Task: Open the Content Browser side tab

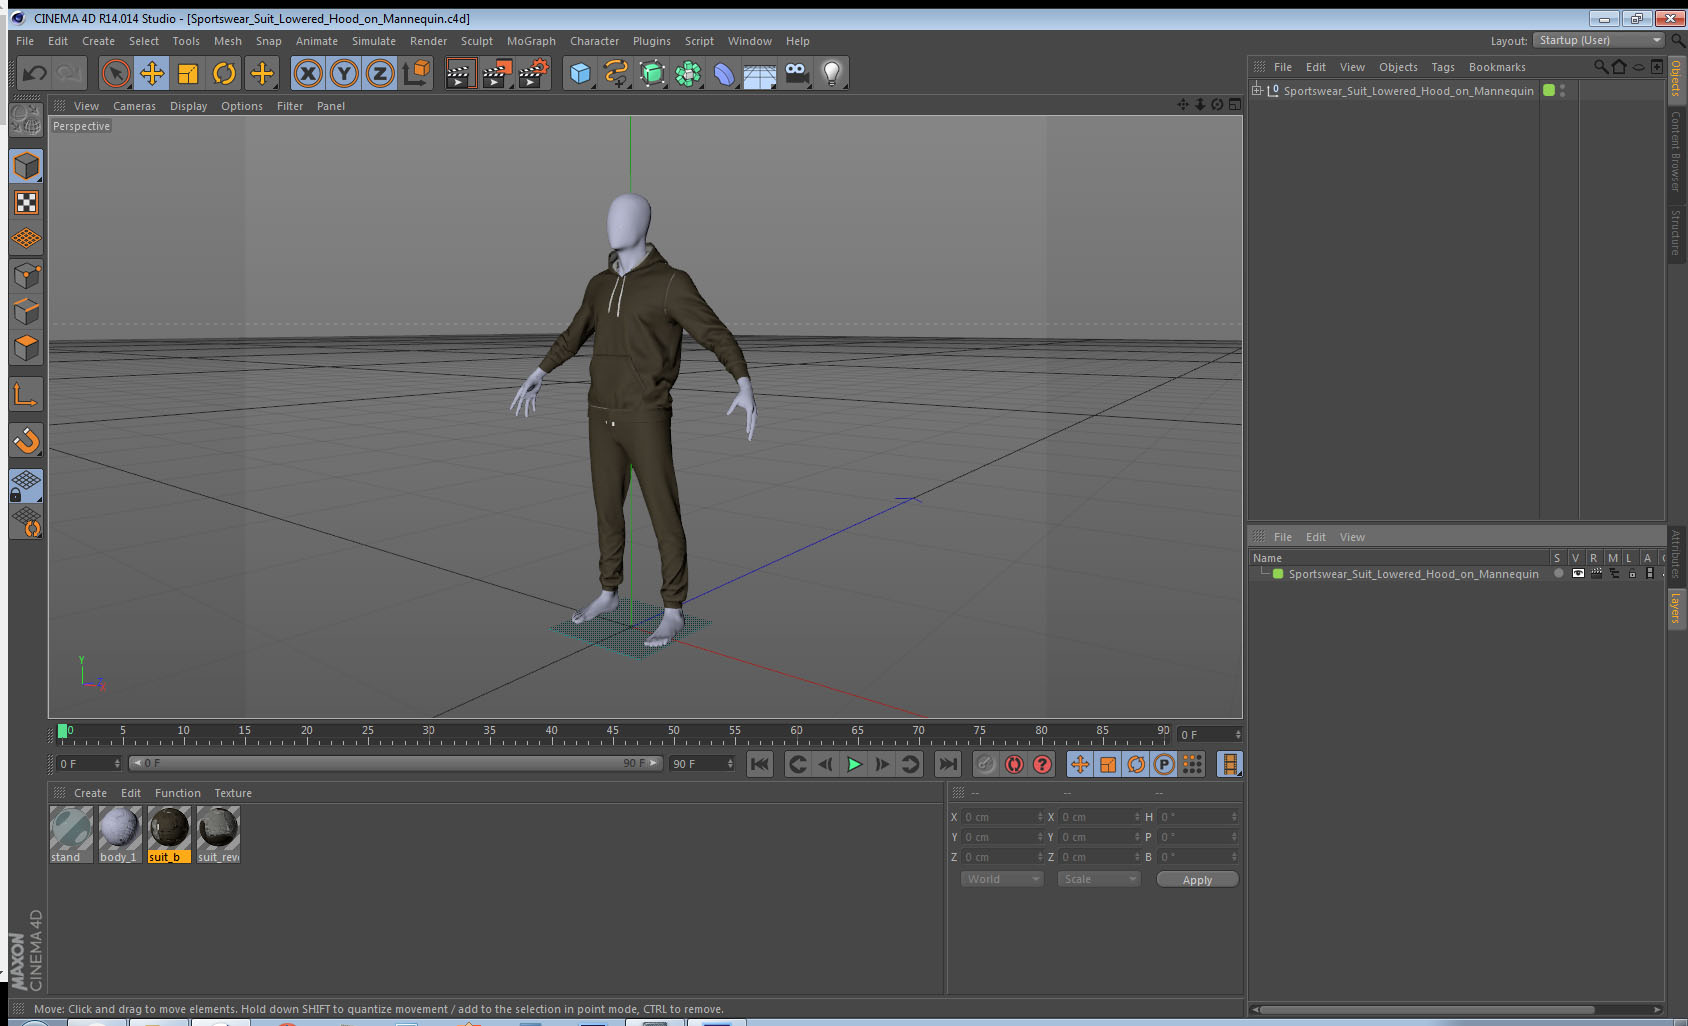Action: pyautogui.click(x=1676, y=151)
